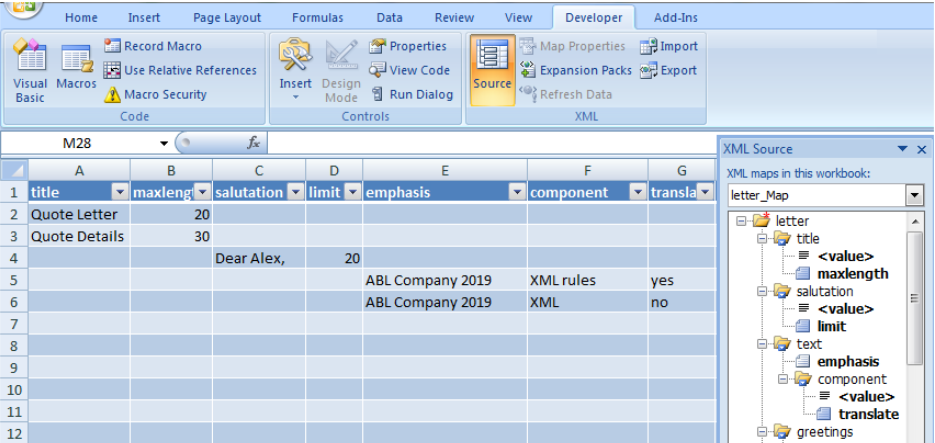The height and width of the screenshot is (443, 935).
Task: Open the Name Box dropdown
Action: tap(163, 143)
